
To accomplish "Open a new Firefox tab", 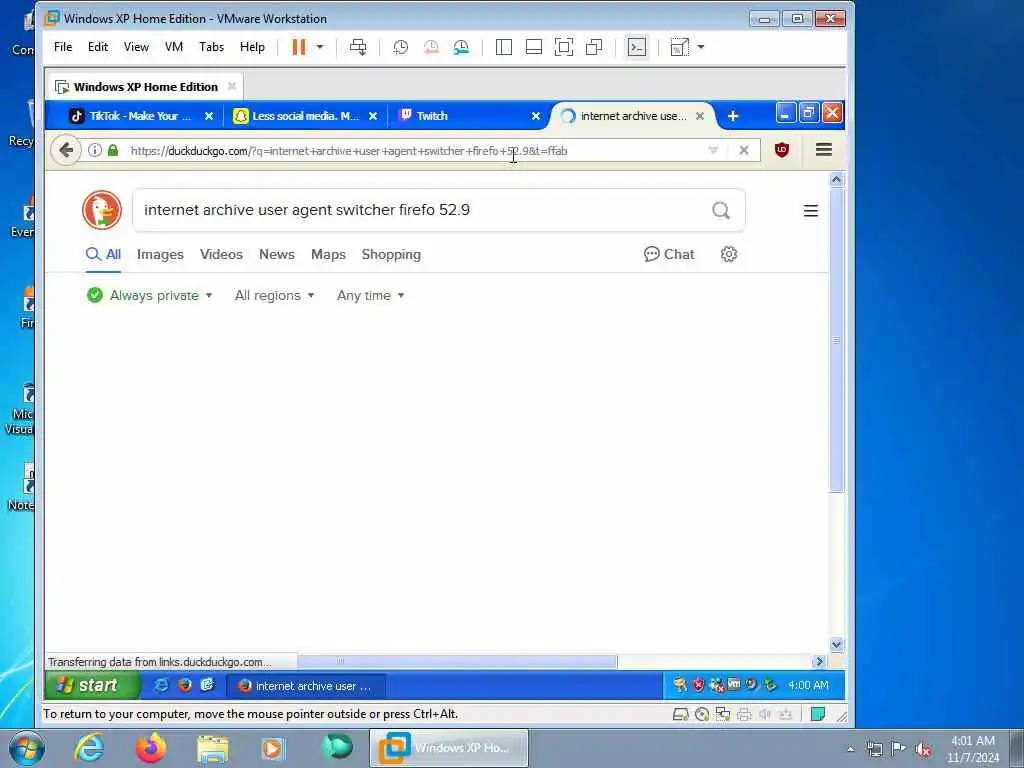I will tap(733, 116).
